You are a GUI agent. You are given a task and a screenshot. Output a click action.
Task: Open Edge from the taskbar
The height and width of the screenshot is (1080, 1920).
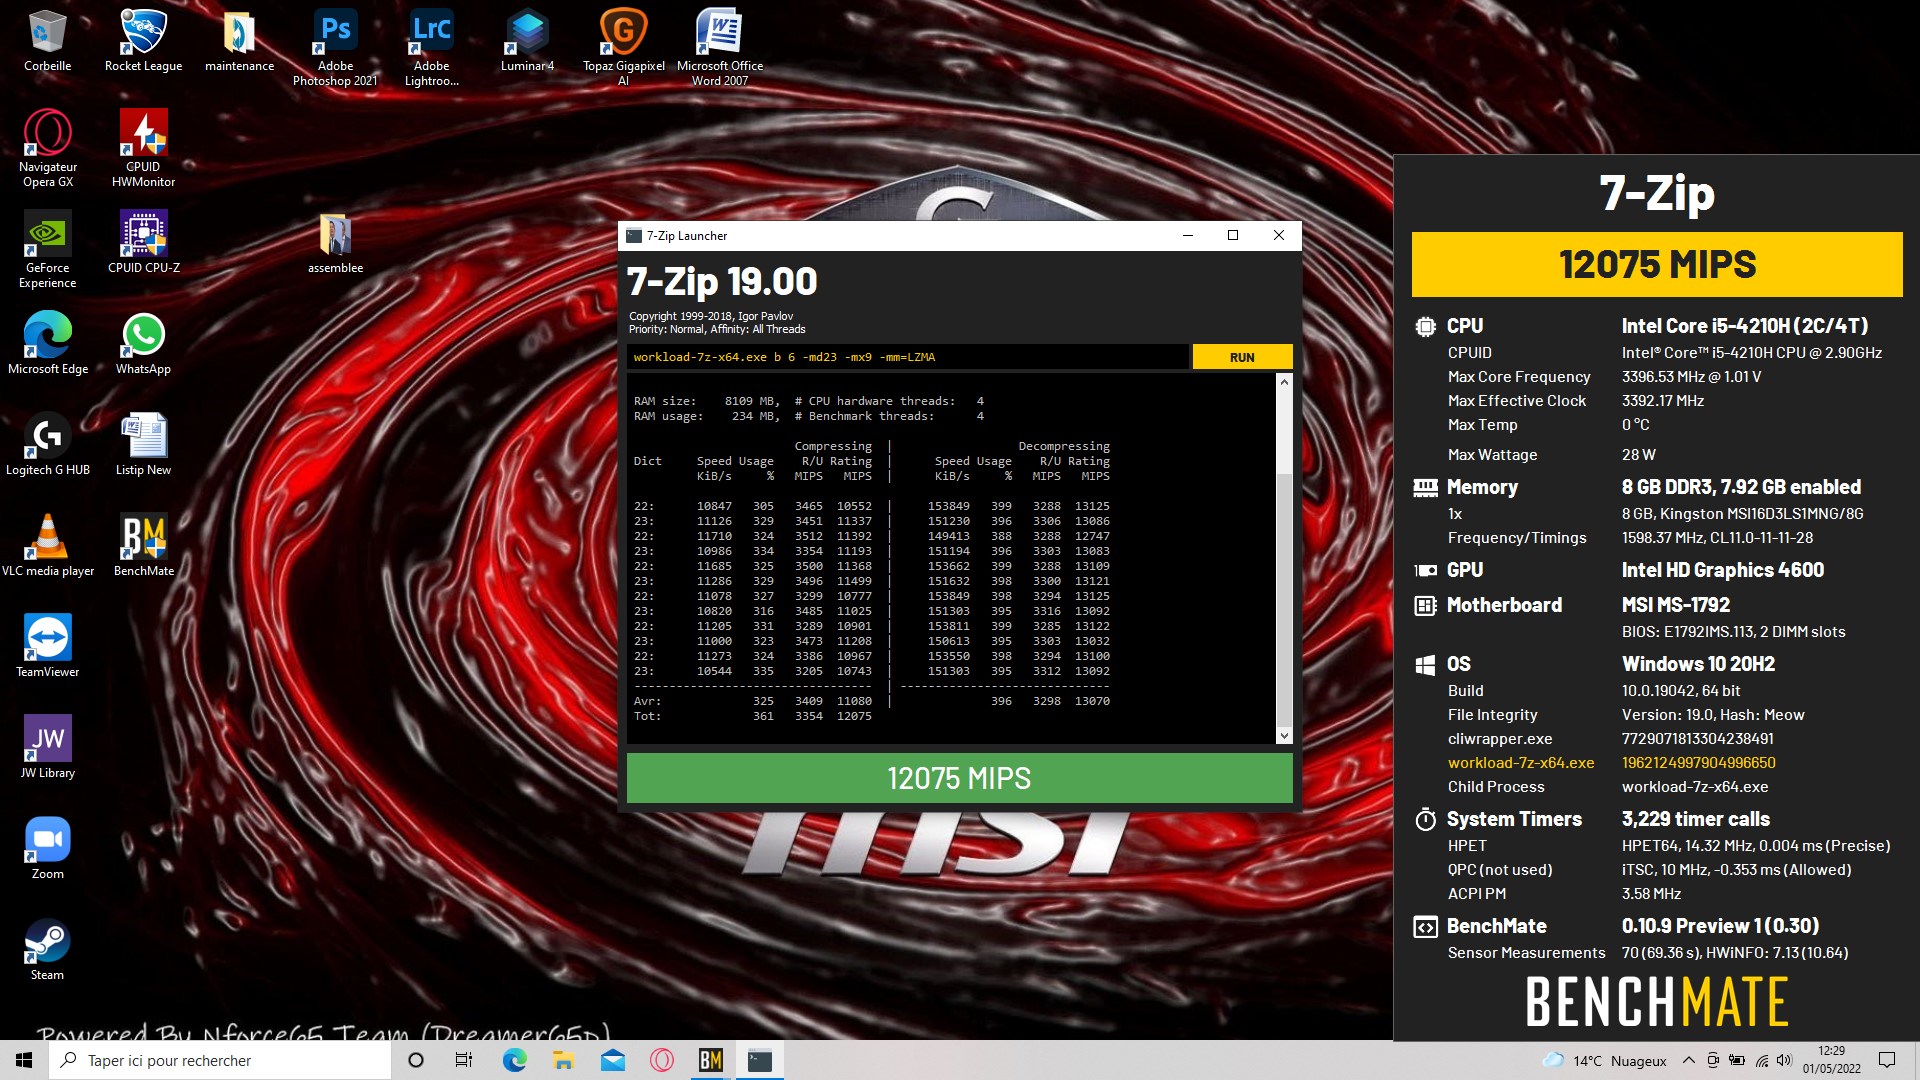514,1060
